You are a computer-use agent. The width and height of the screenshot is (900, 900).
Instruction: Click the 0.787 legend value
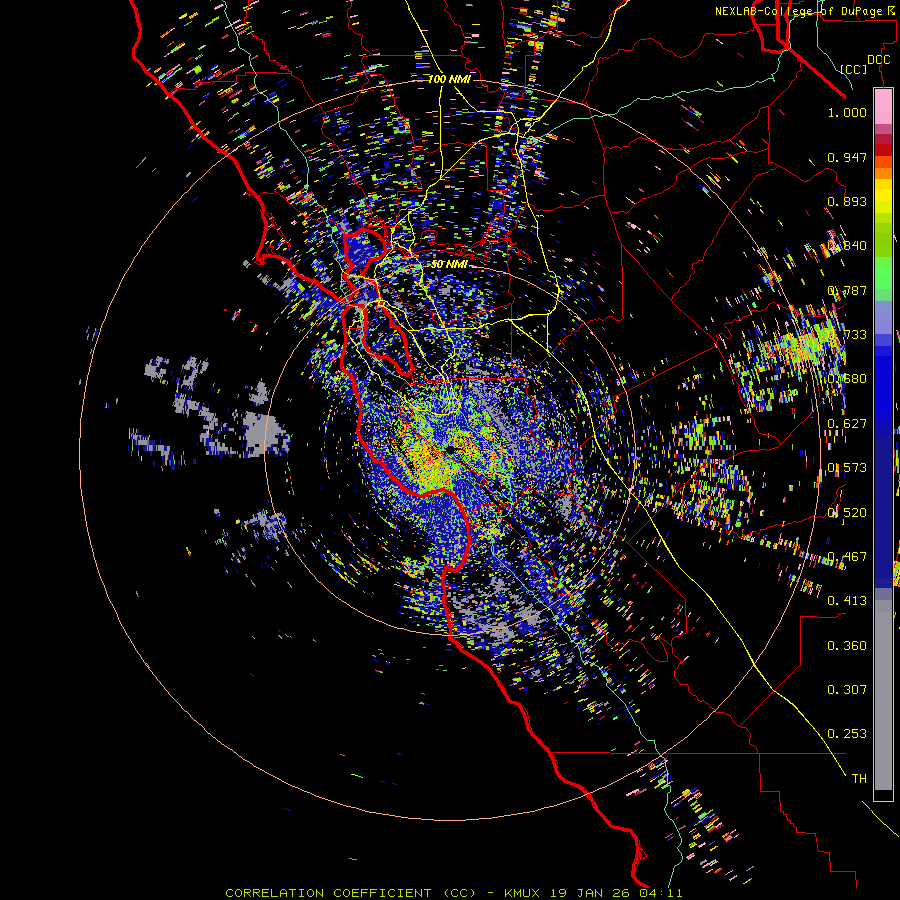point(847,290)
